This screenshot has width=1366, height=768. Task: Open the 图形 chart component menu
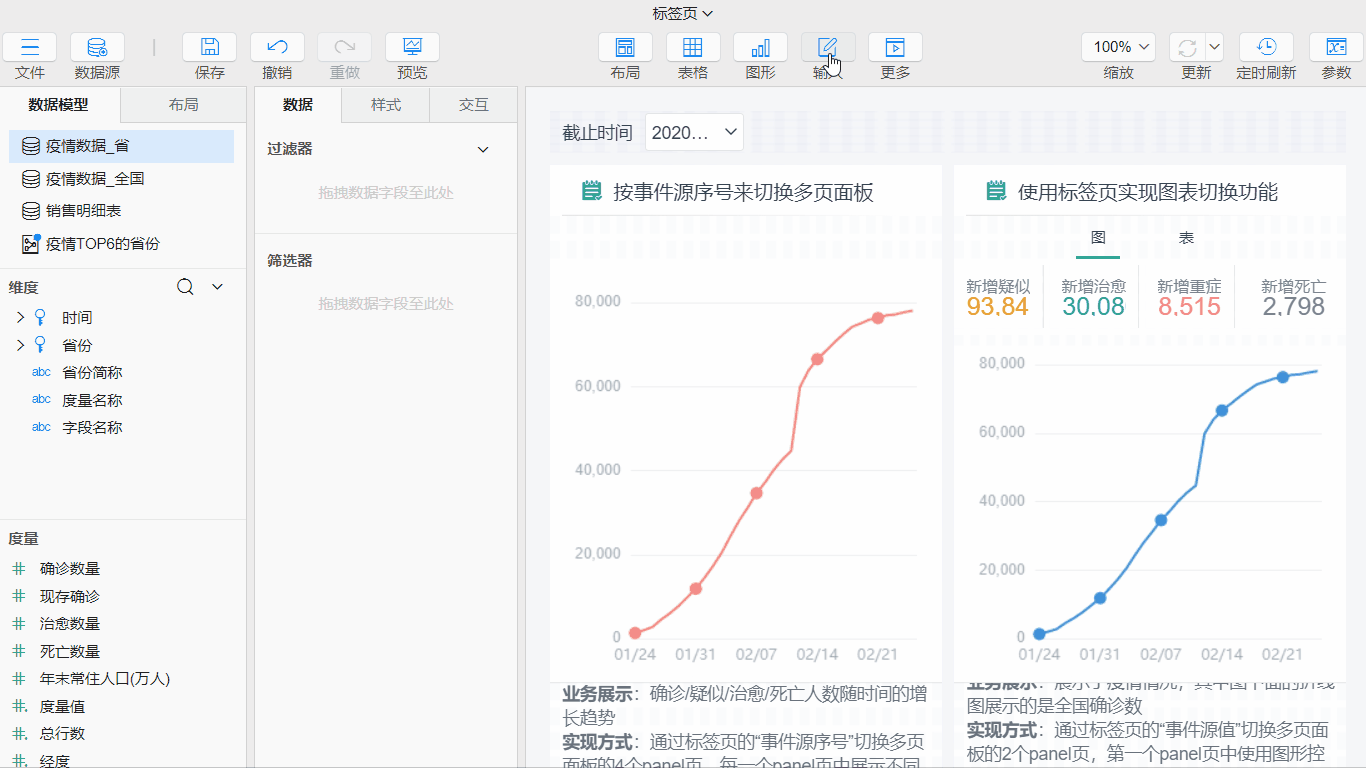point(760,47)
